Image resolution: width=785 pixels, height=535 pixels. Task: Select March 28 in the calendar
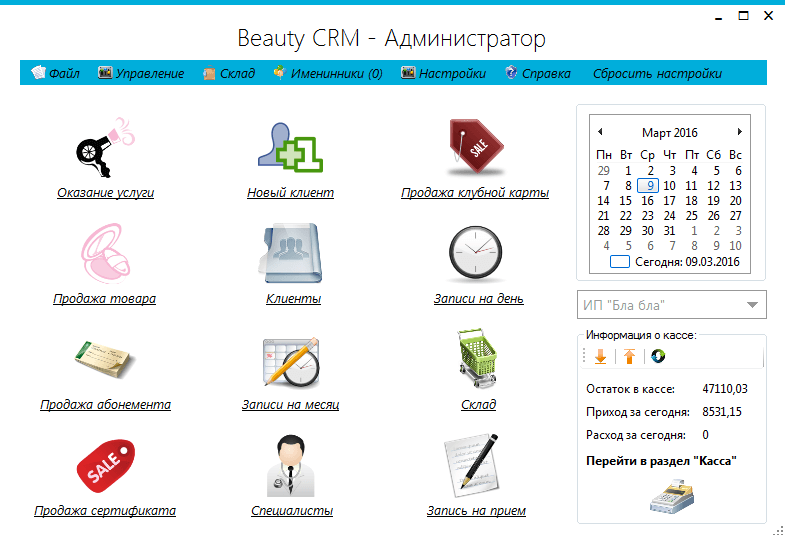tap(603, 231)
